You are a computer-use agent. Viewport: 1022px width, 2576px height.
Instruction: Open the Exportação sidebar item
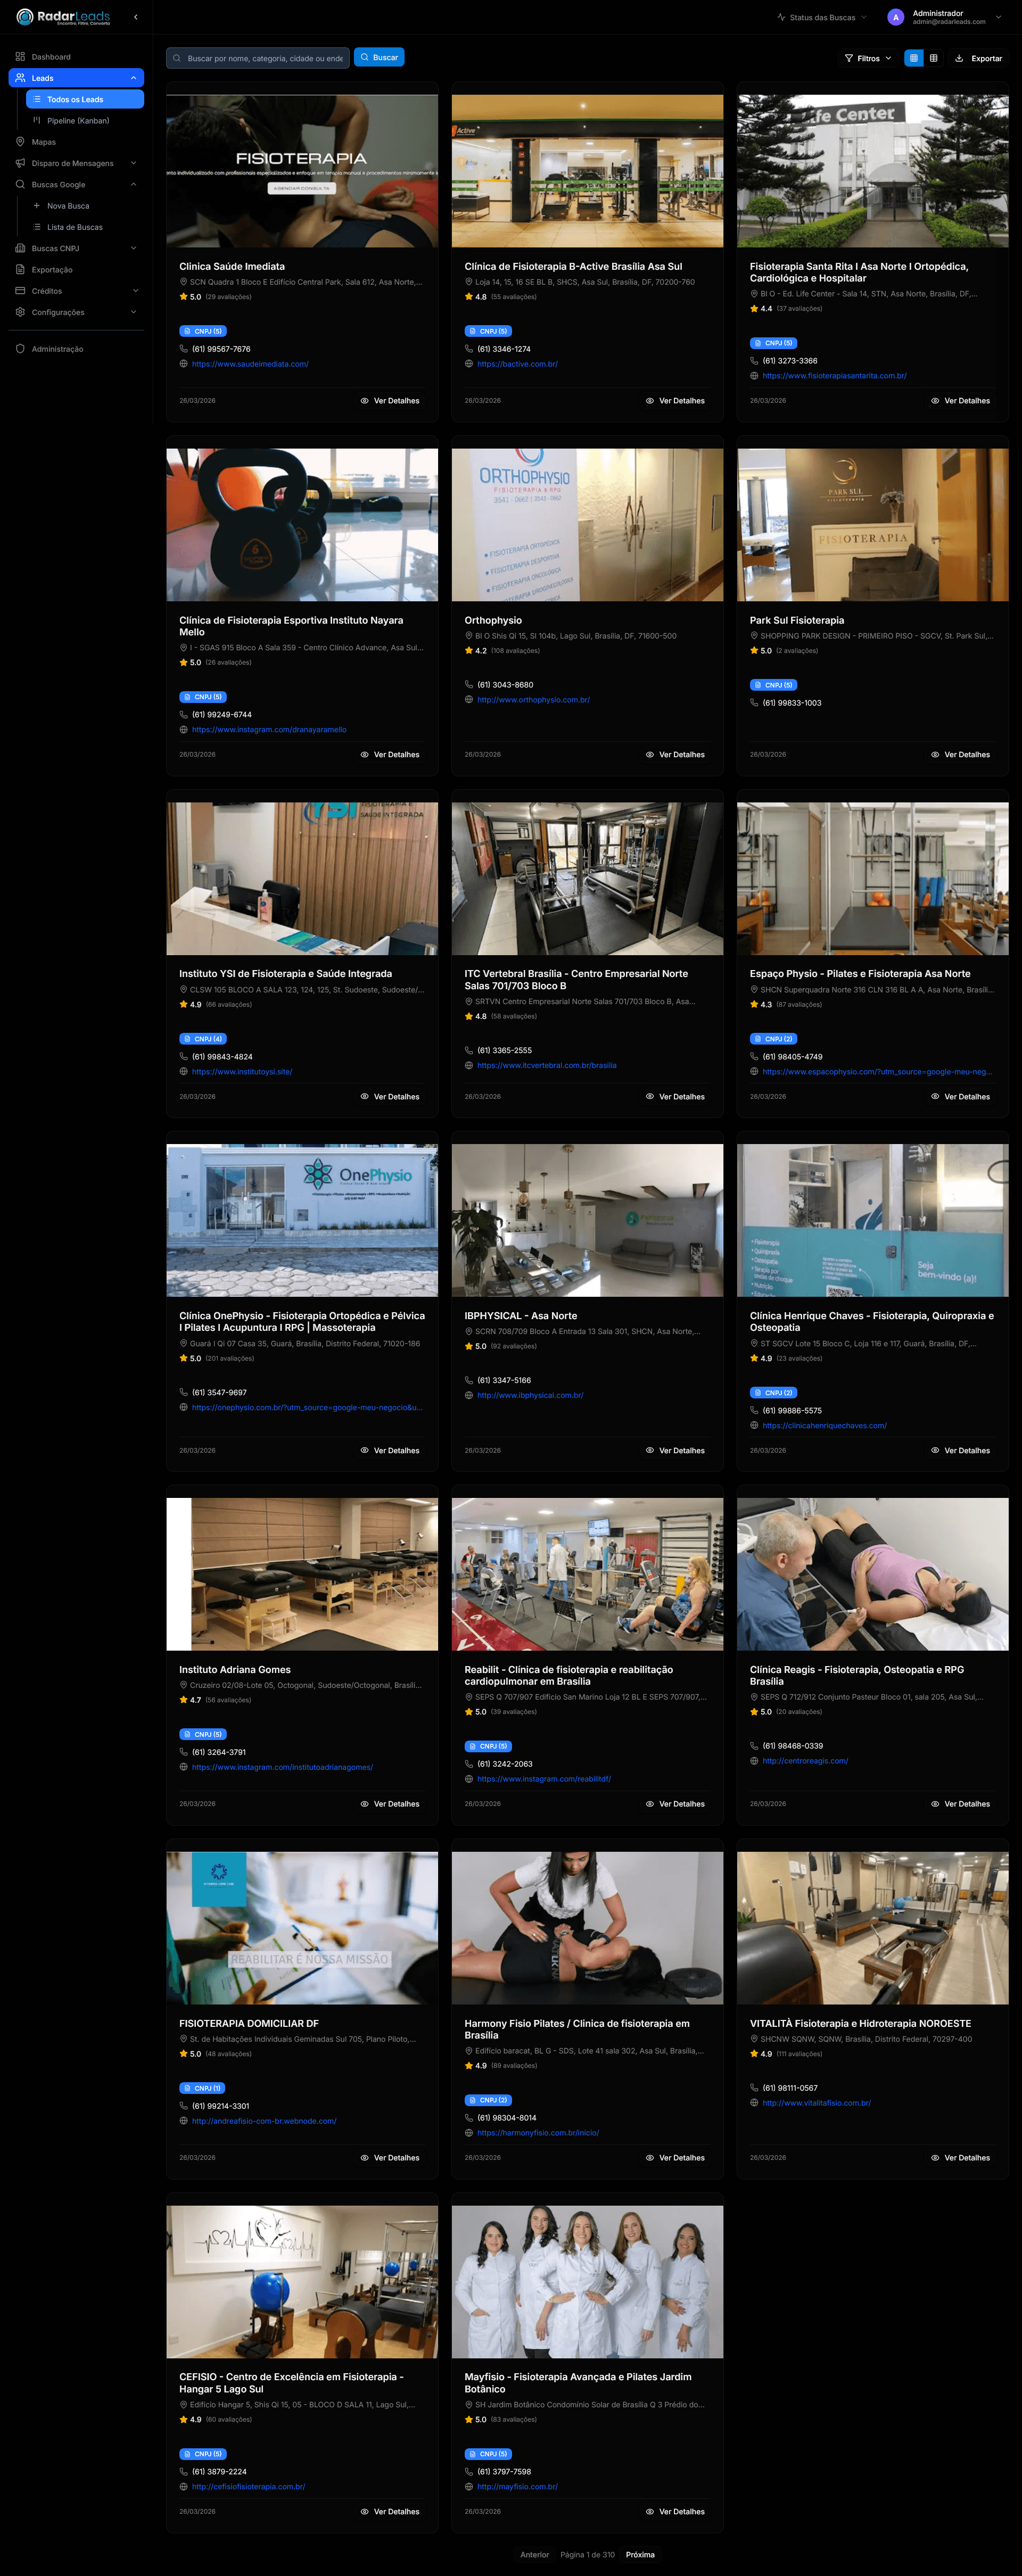[x=76, y=270]
